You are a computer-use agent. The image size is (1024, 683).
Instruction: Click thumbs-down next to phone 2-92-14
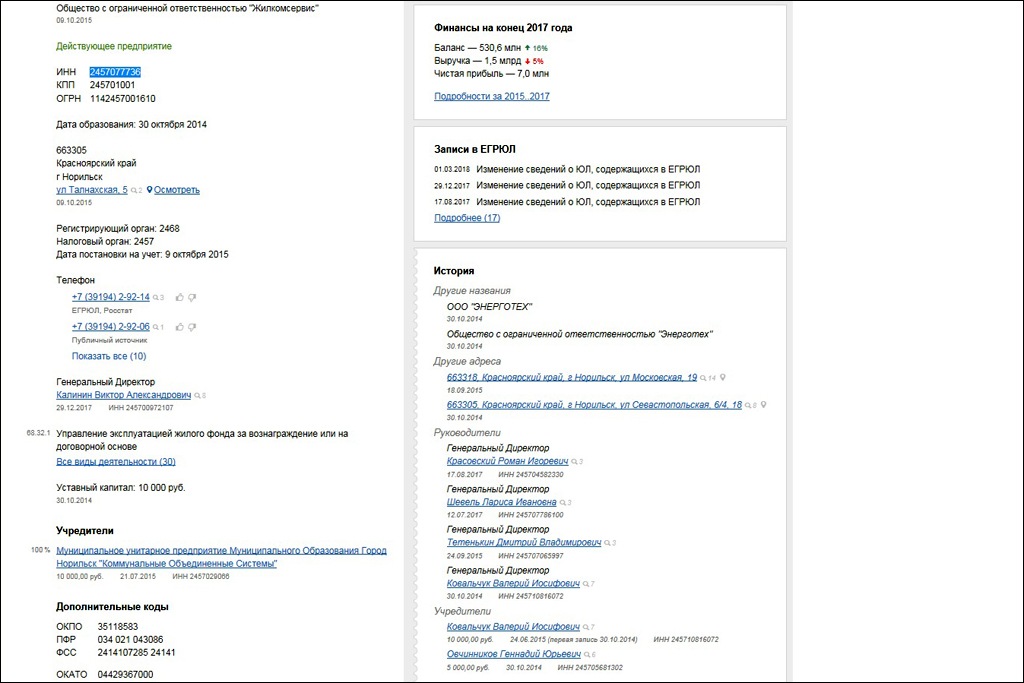[x=192, y=297]
